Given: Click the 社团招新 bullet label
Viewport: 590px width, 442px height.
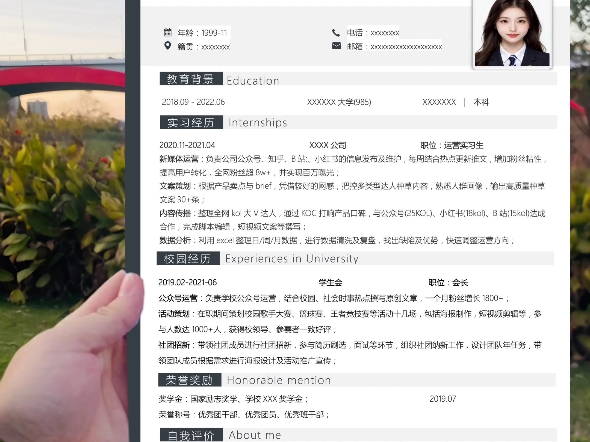Looking at the screenshot, I should (x=175, y=345).
